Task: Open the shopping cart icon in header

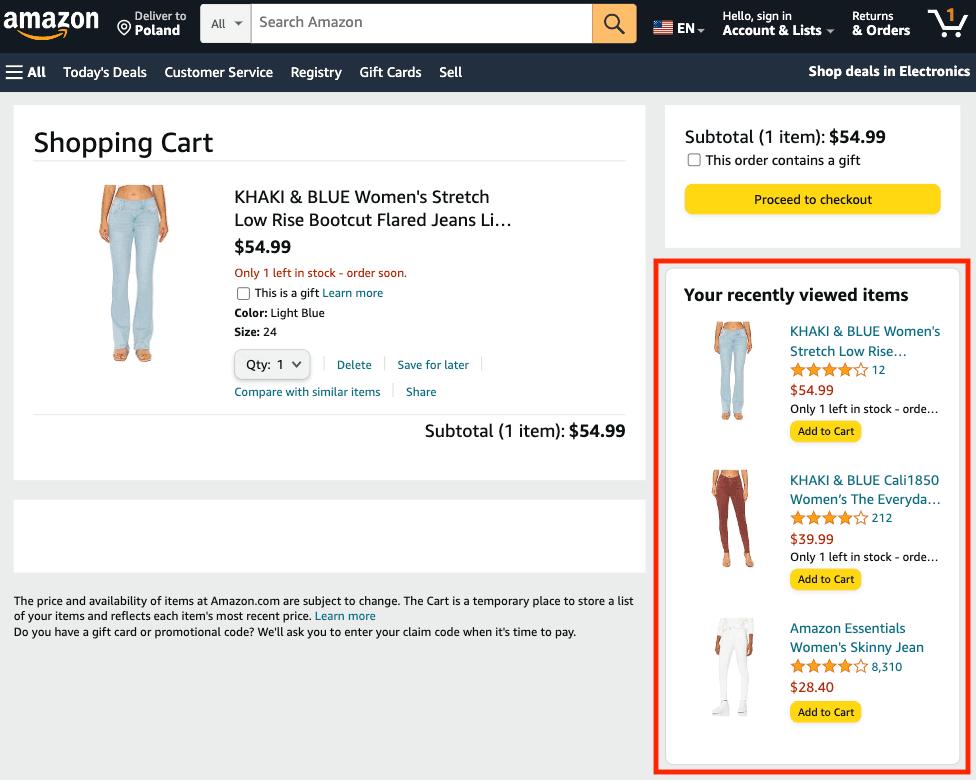Action: click(x=946, y=22)
